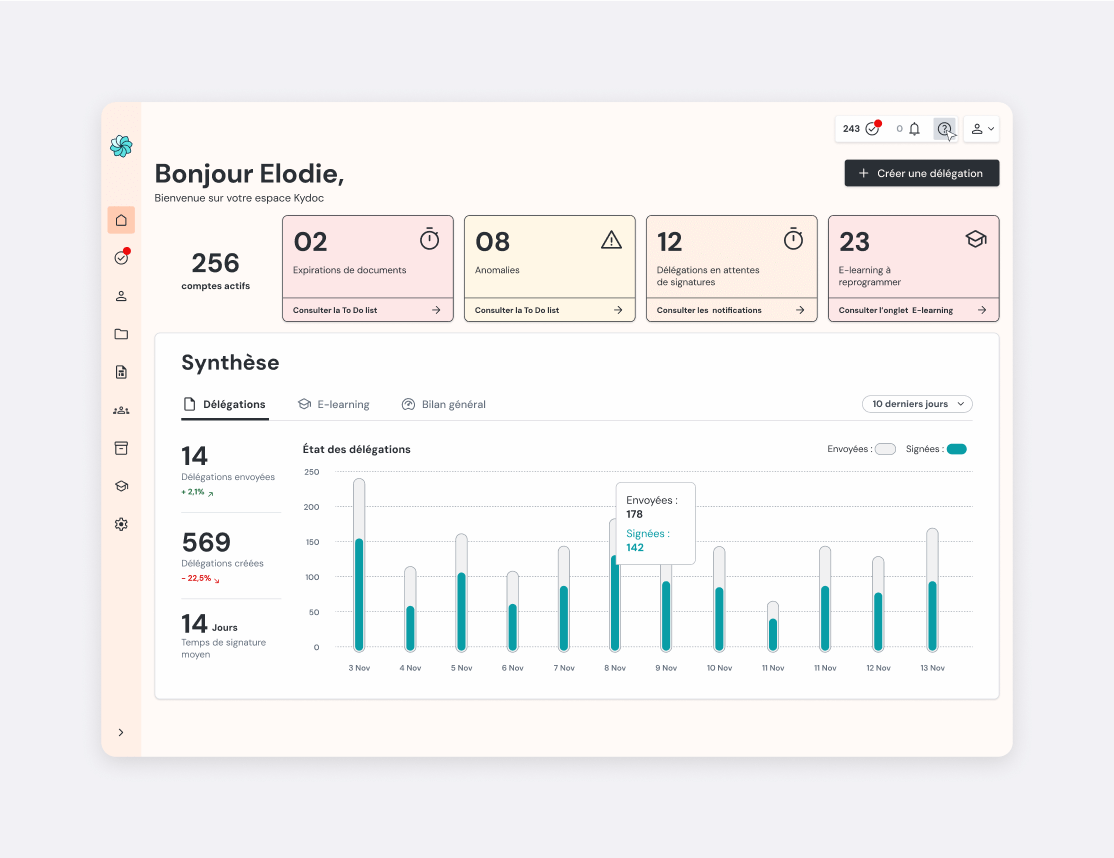The image size is (1114, 858).
Task: Open the user profile icon in sidebar
Action: 121,296
